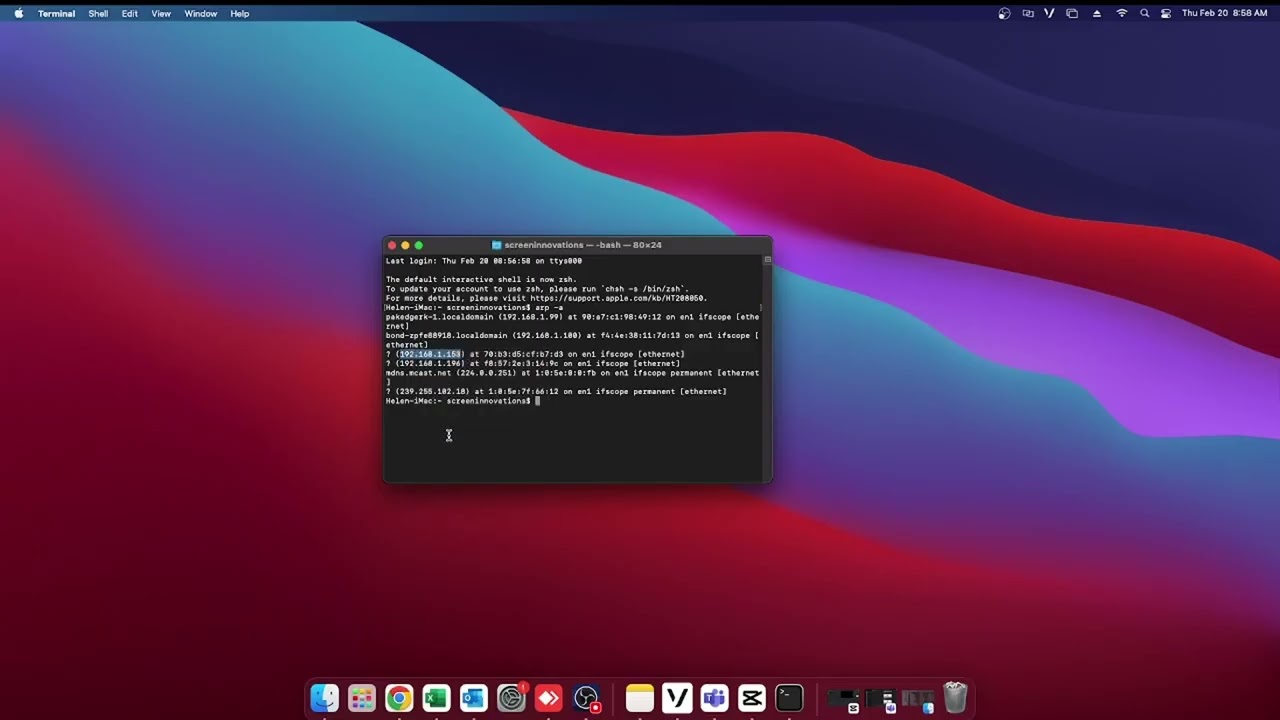The image size is (1280, 720).
Task: Open the Notes app in Dock
Action: pos(640,697)
